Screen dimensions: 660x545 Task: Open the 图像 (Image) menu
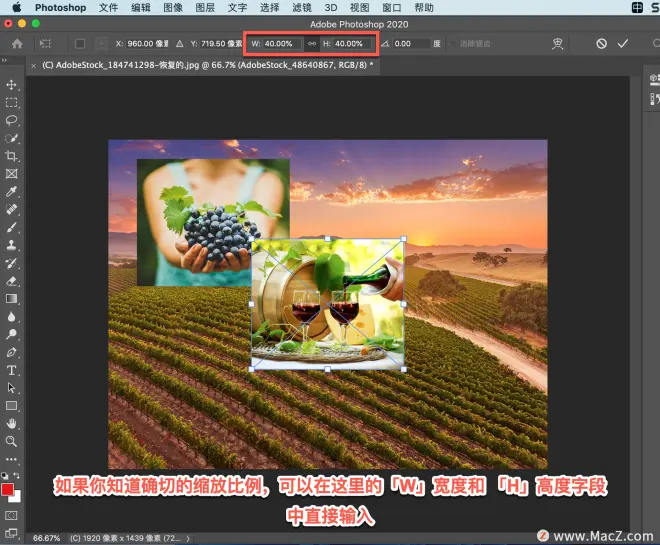(173, 8)
